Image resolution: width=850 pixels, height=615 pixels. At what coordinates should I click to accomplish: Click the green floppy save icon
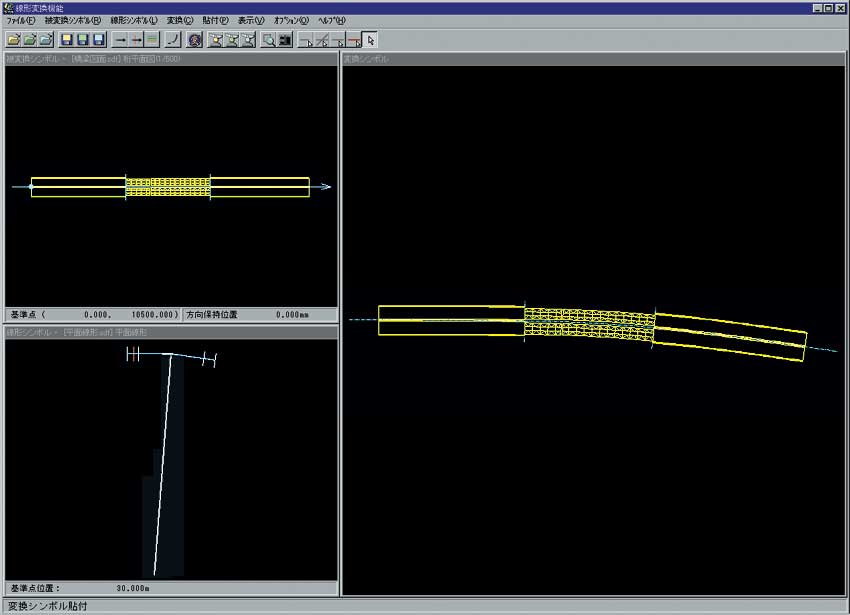[83, 40]
